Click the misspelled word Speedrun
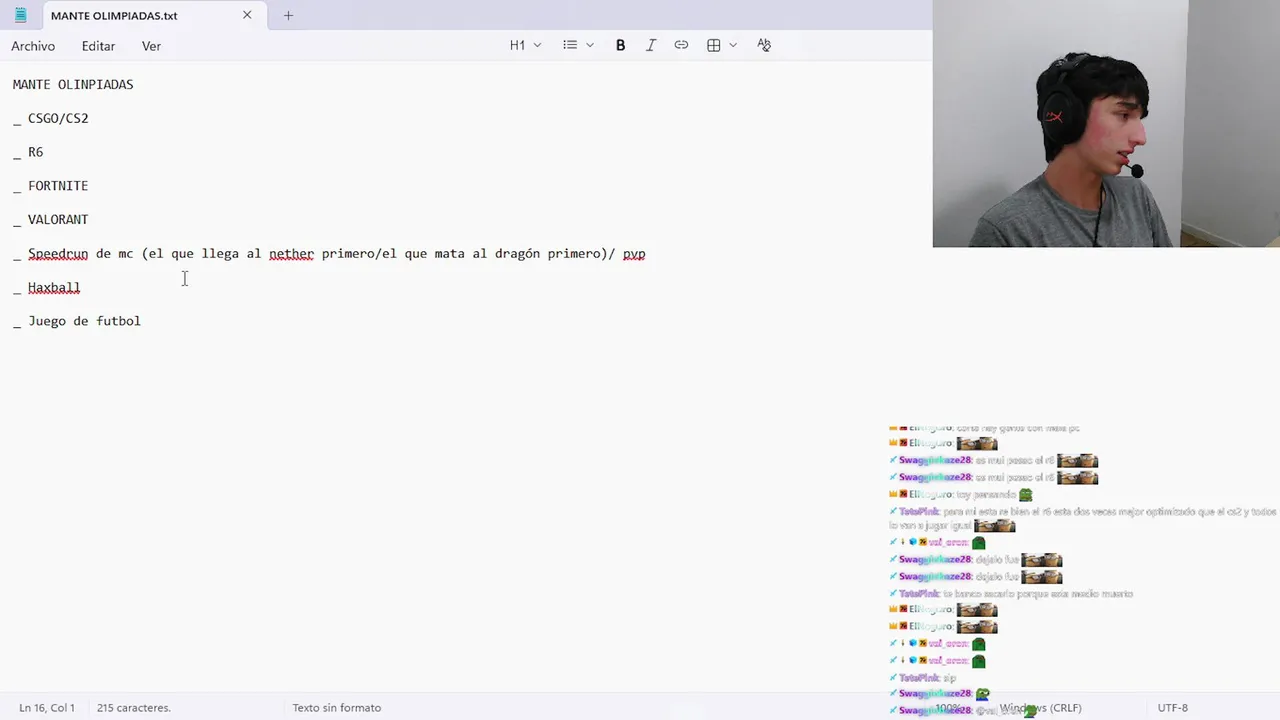Viewport: 1280px width, 720px height. coord(58,253)
